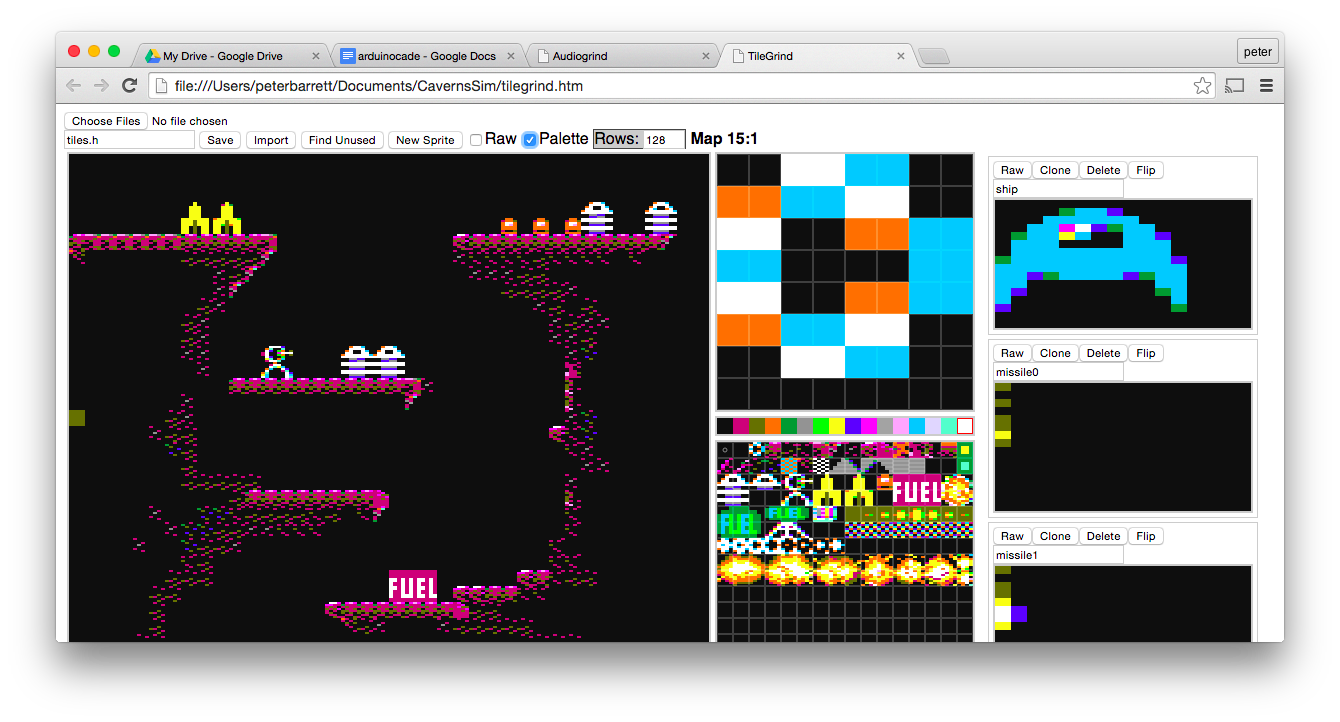Image resolution: width=1340 pixels, height=722 pixels.
Task: Go back with the browser back arrow
Action: [73, 86]
